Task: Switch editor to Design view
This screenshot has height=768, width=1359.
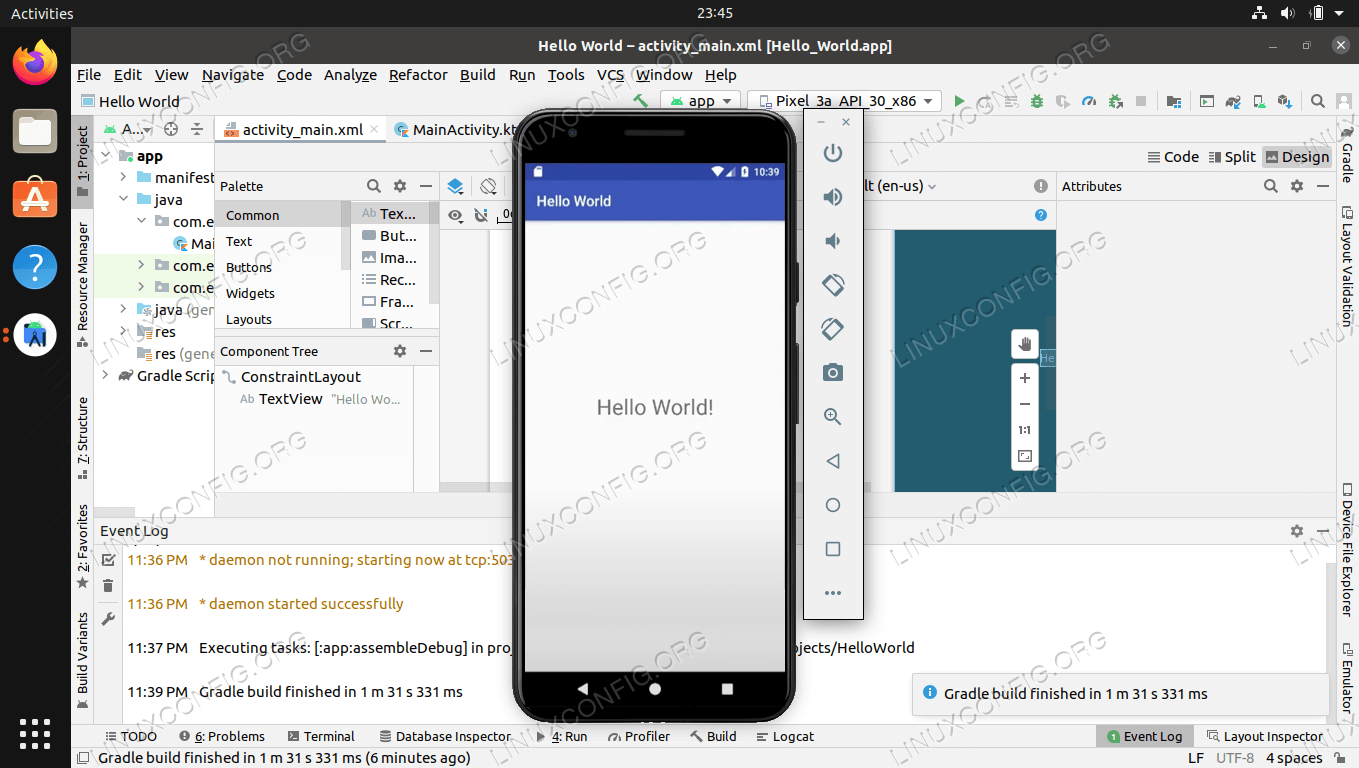Action: point(1298,157)
